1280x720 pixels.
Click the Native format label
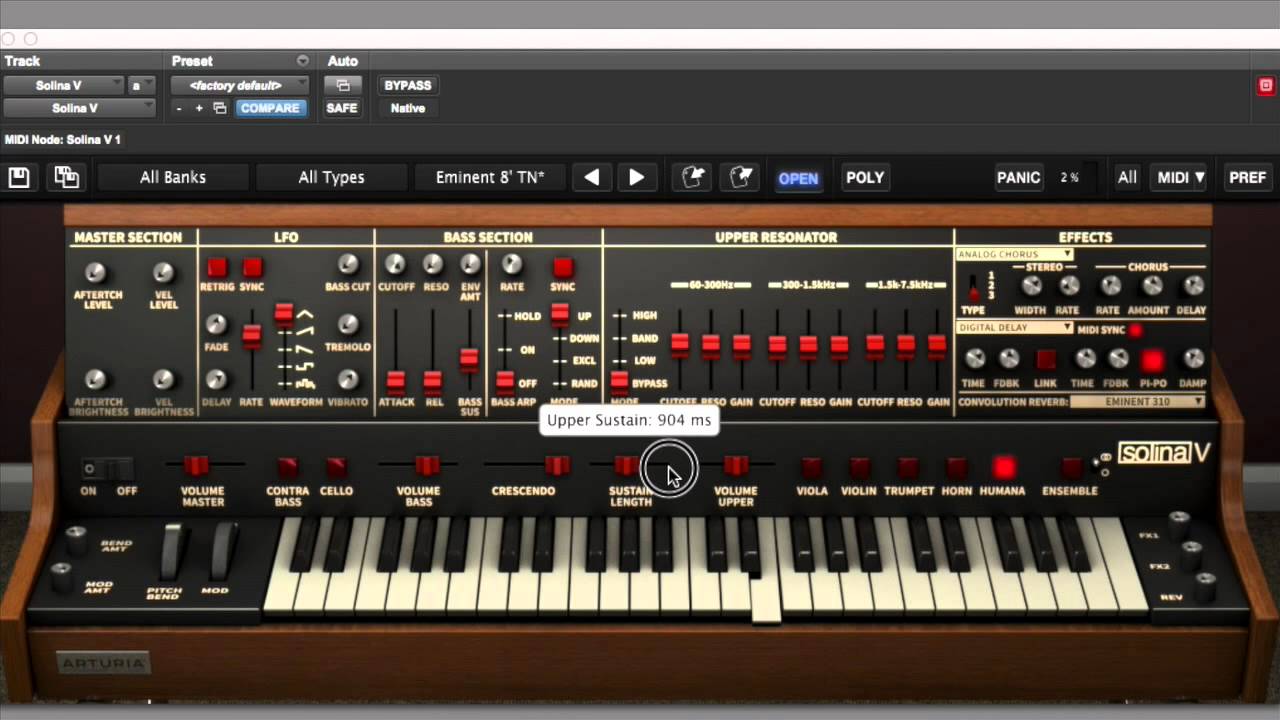tap(408, 108)
